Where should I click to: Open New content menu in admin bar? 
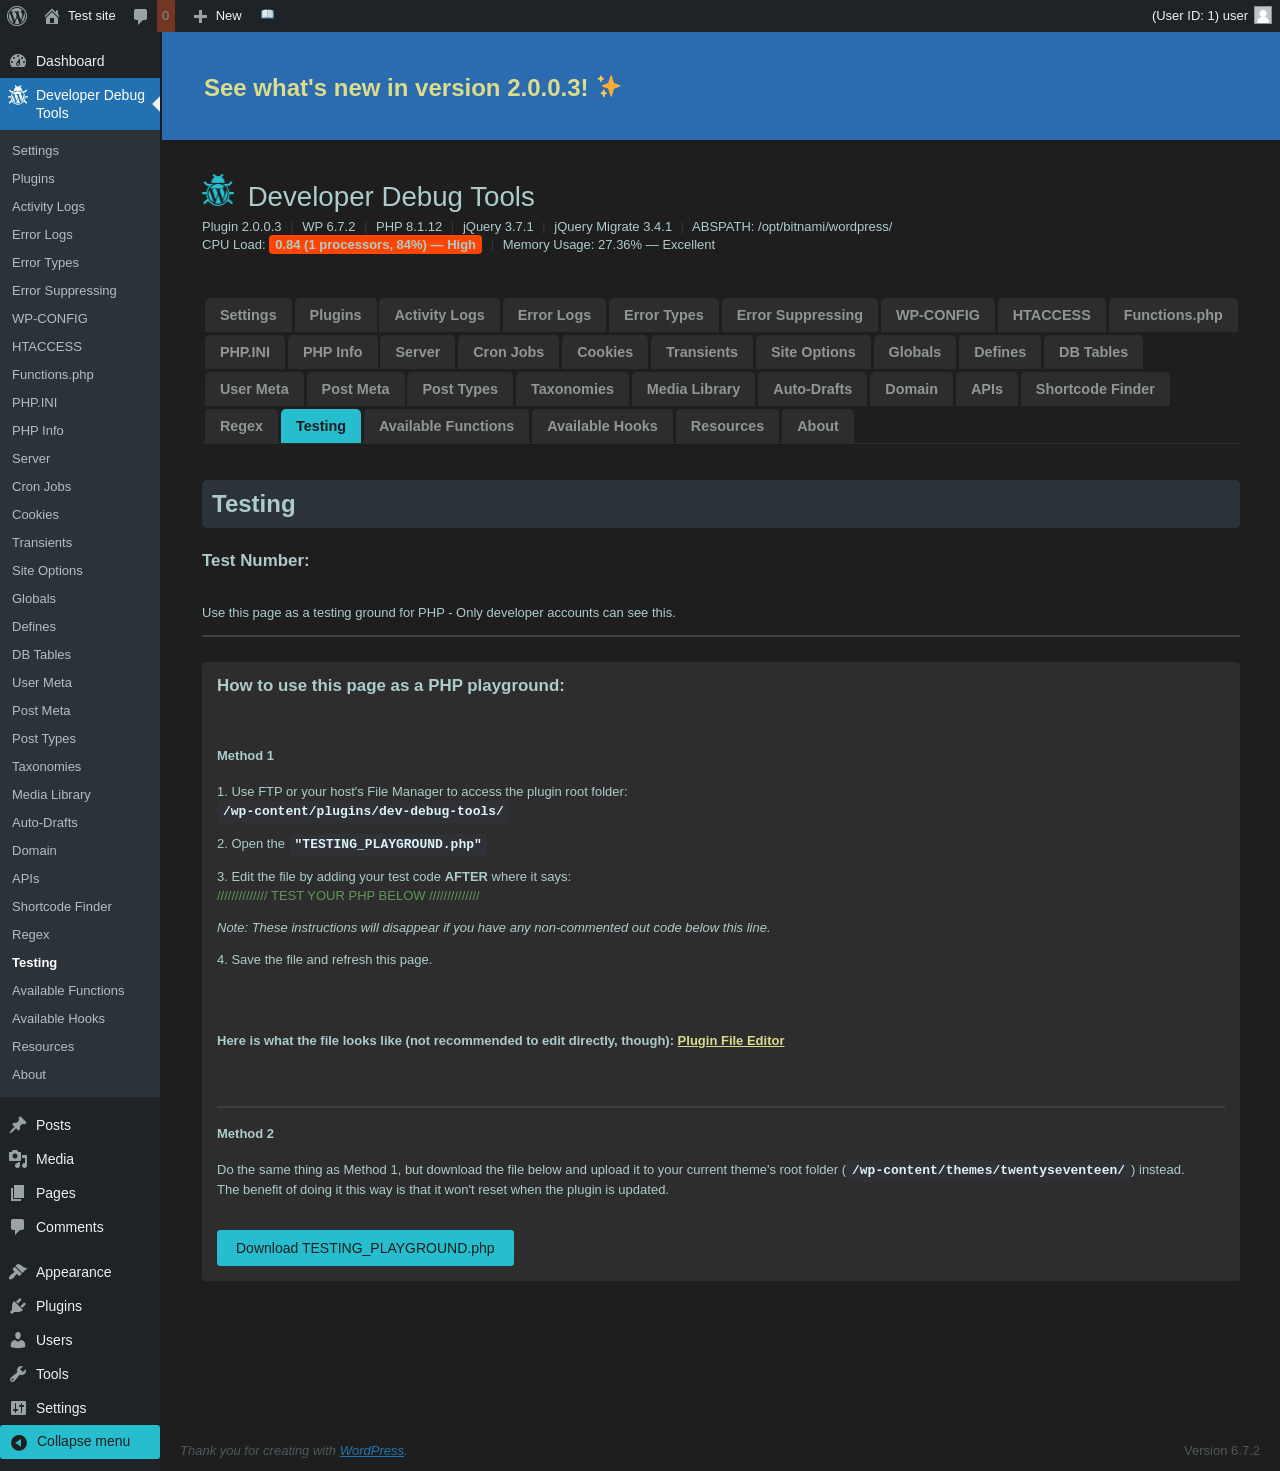(x=218, y=16)
